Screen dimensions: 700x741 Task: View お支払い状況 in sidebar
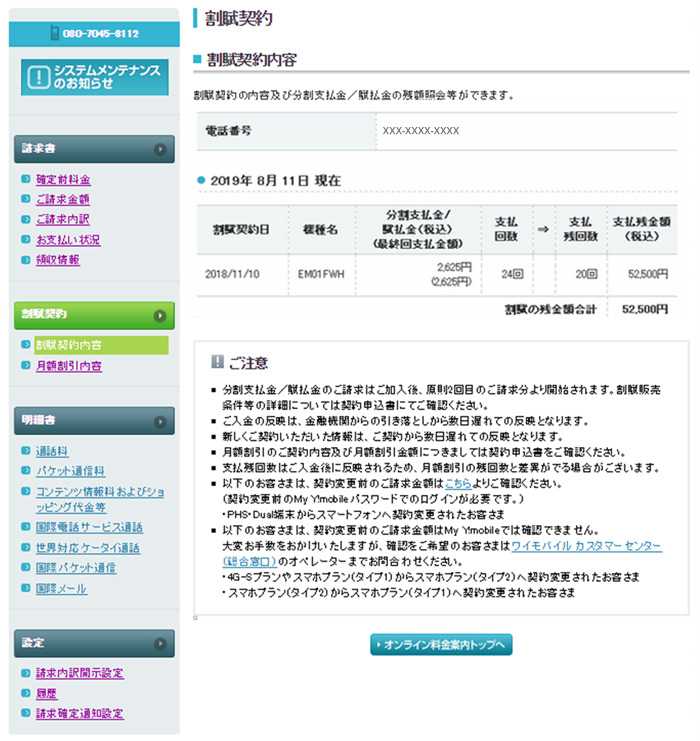point(68,240)
